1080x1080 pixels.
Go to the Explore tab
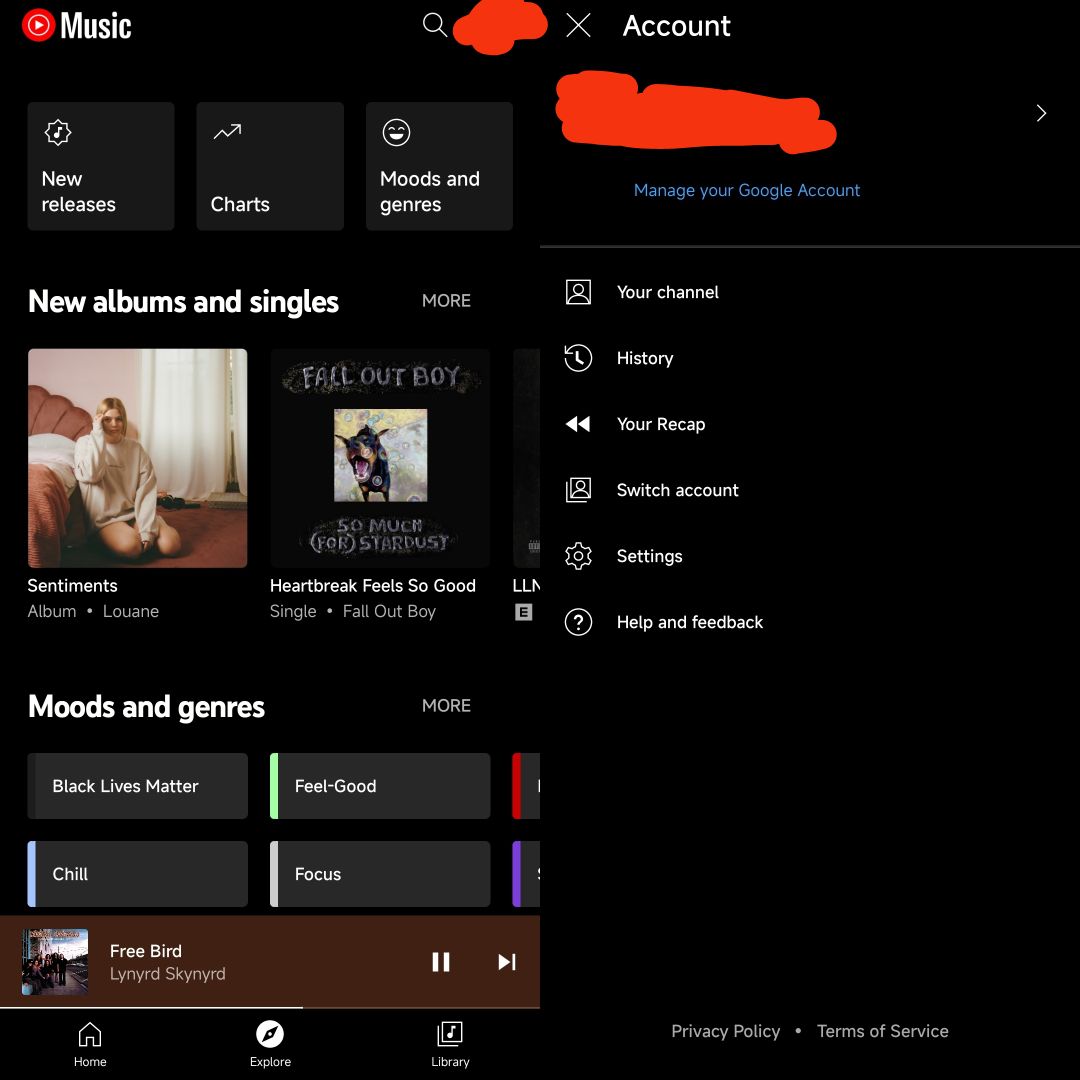coord(270,1044)
